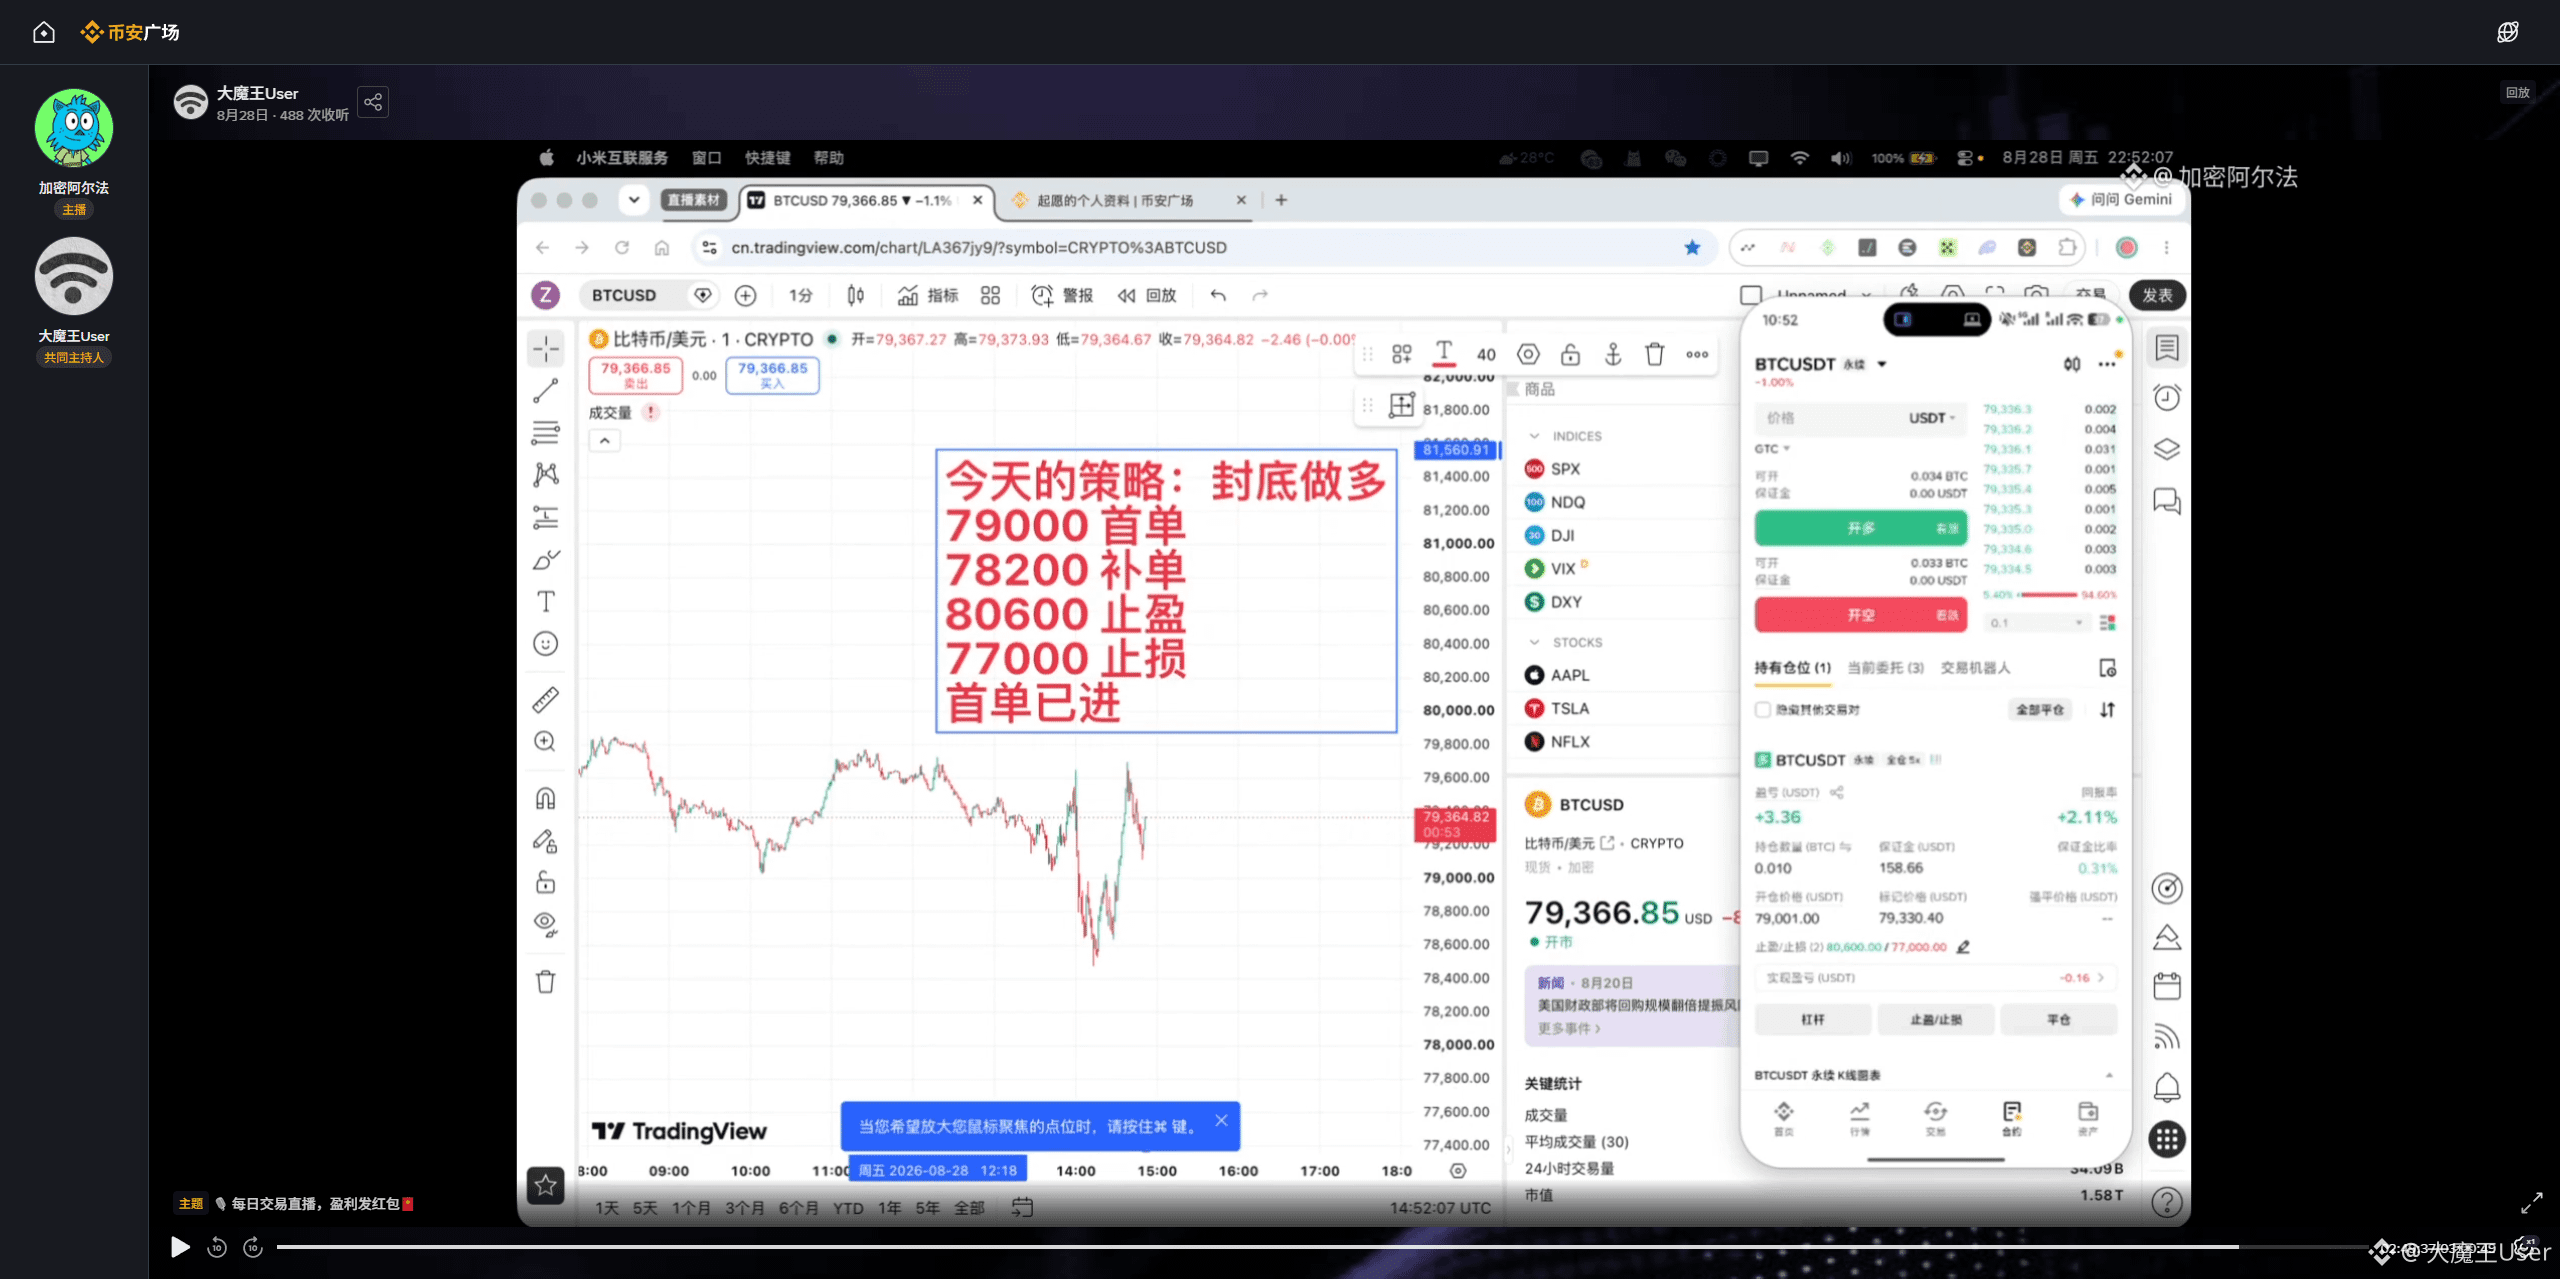The height and width of the screenshot is (1279, 2560).
Task: Click the candlestick chart type icon
Action: pyautogui.click(x=856, y=295)
